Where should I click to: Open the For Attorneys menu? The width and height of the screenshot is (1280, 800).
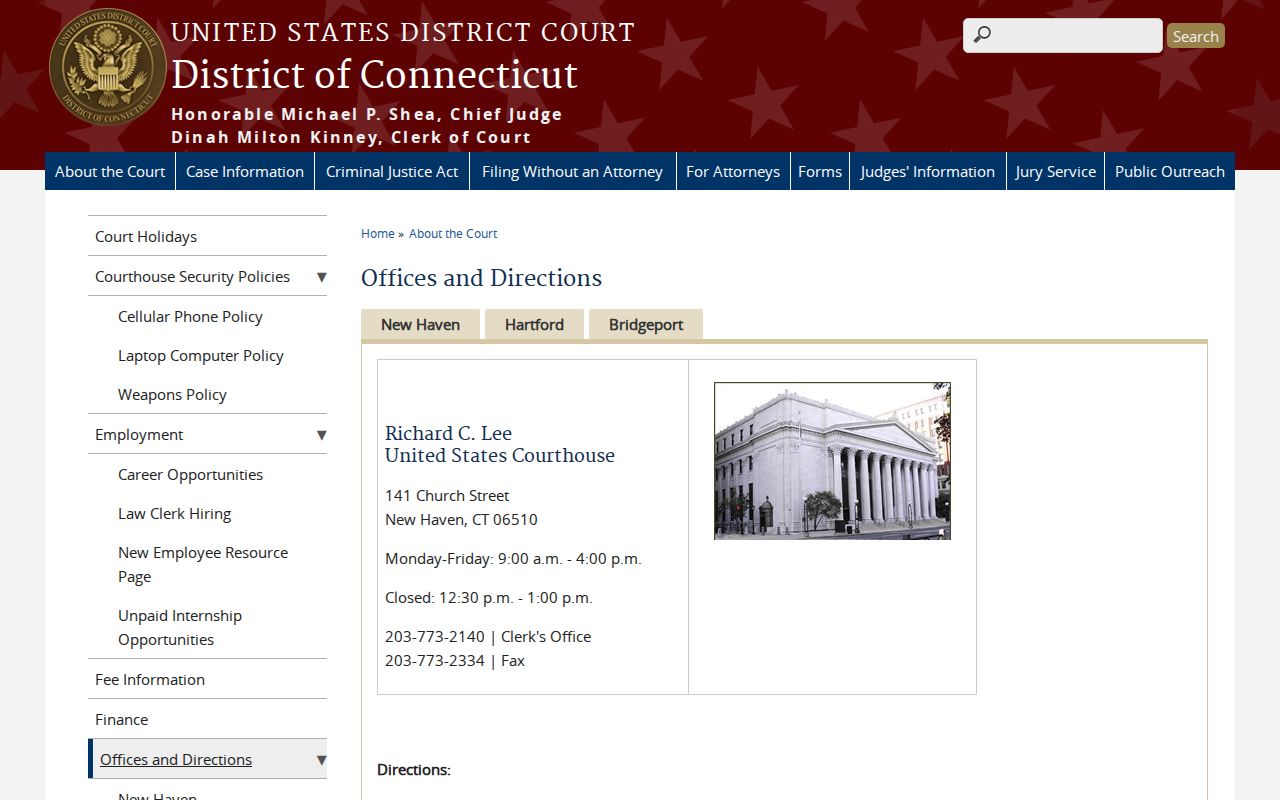pos(733,171)
